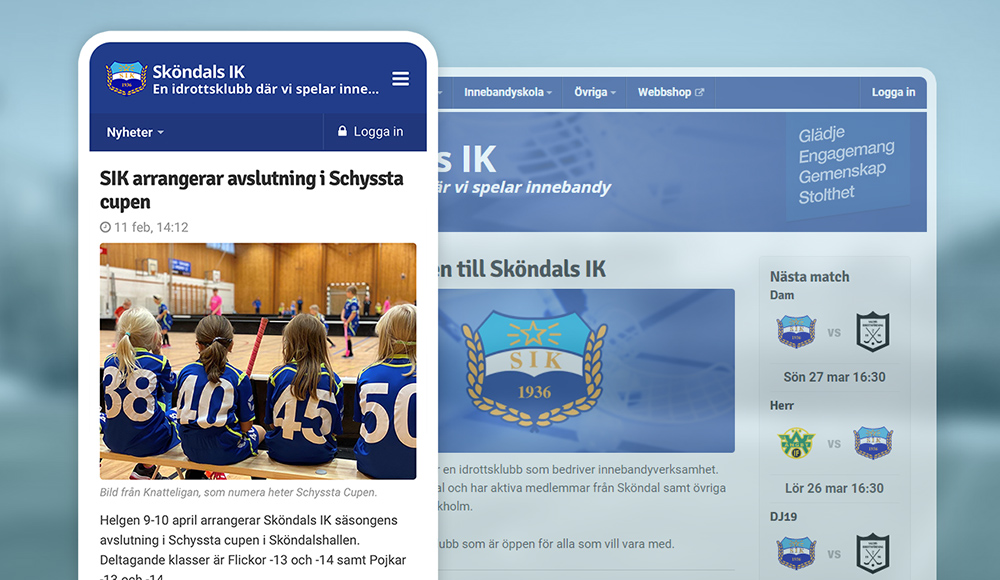The width and height of the screenshot is (1000, 580).
Task: Click the Sköndals IK crest in mobile header
Action: pyautogui.click(x=127, y=79)
